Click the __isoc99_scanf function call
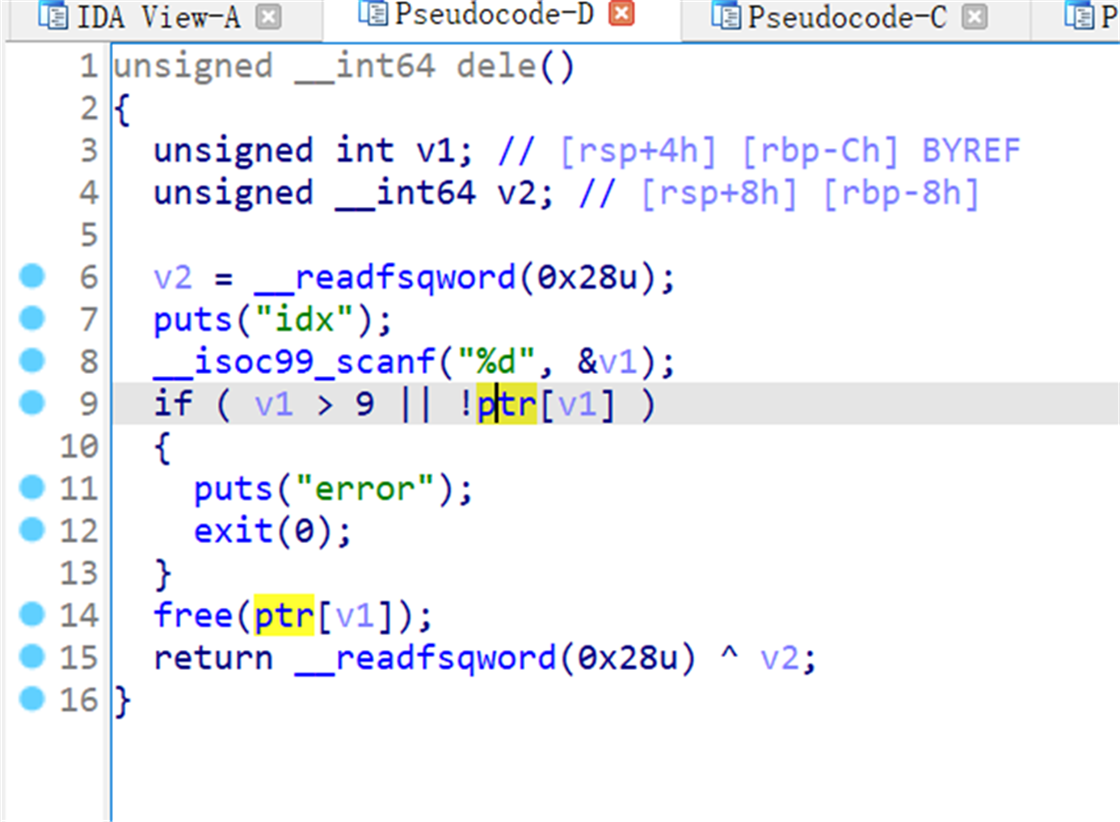Screen dimensions: 1120x822 pos(265,361)
